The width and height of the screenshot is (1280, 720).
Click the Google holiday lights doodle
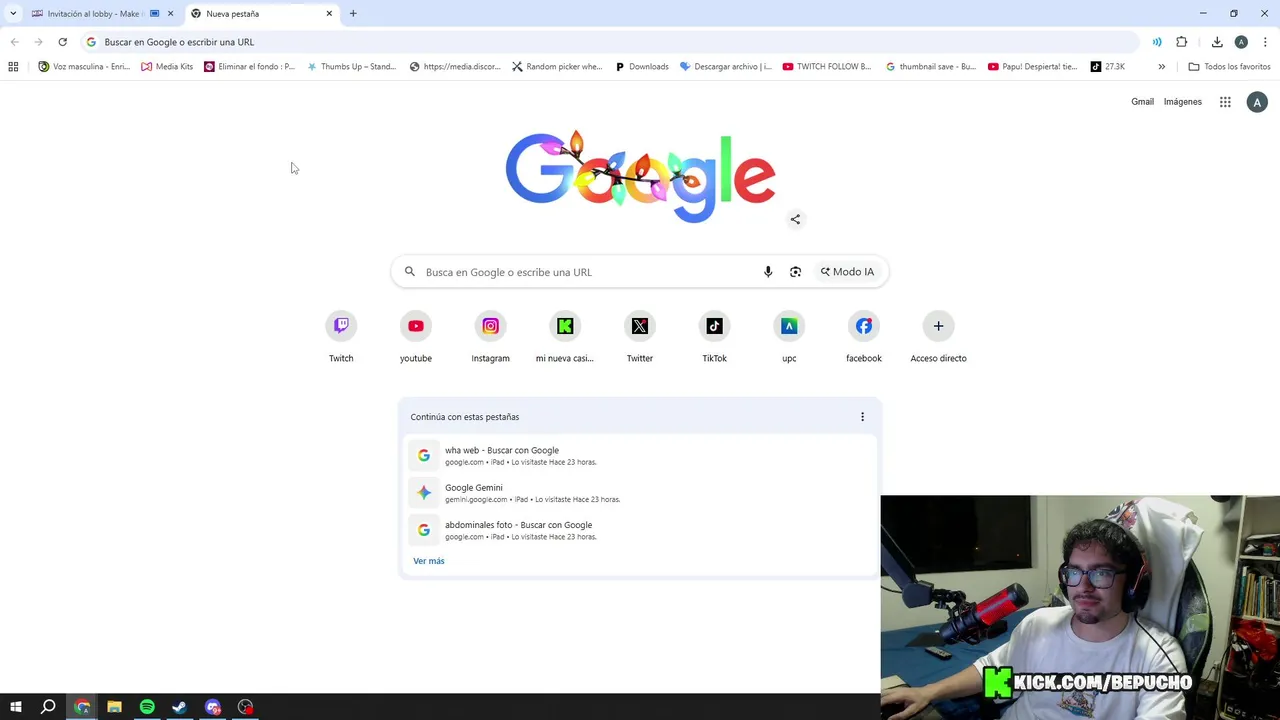point(640,176)
